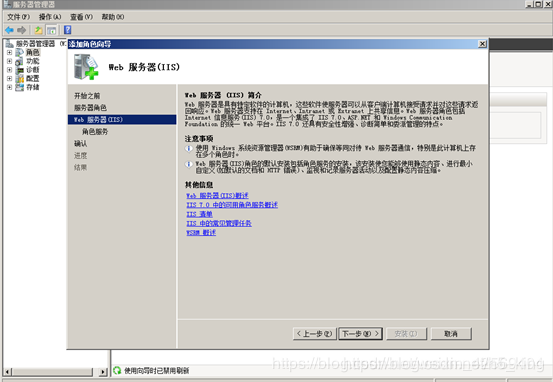Click the show/hide console tree icon
Viewport: 553px width, 382px height.
[52, 30]
